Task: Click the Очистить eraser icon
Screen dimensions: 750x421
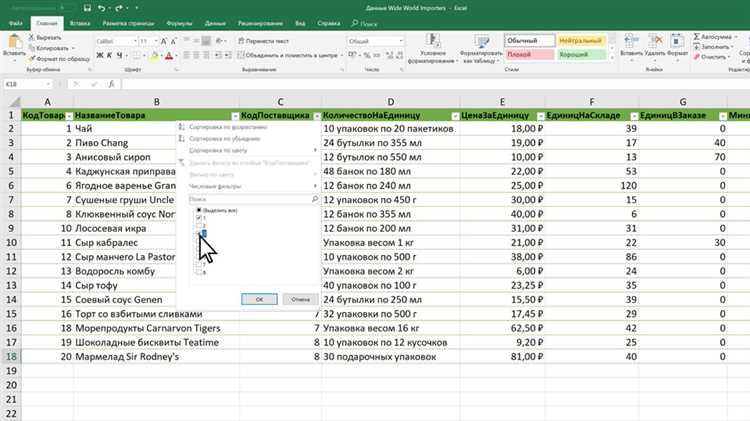Action: click(697, 57)
